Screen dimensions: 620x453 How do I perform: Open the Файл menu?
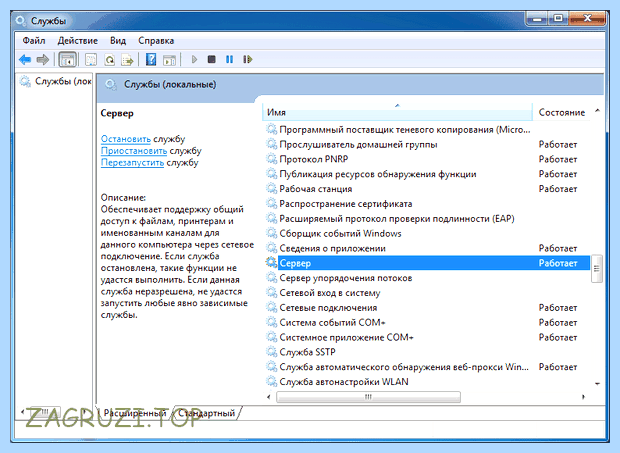34,40
